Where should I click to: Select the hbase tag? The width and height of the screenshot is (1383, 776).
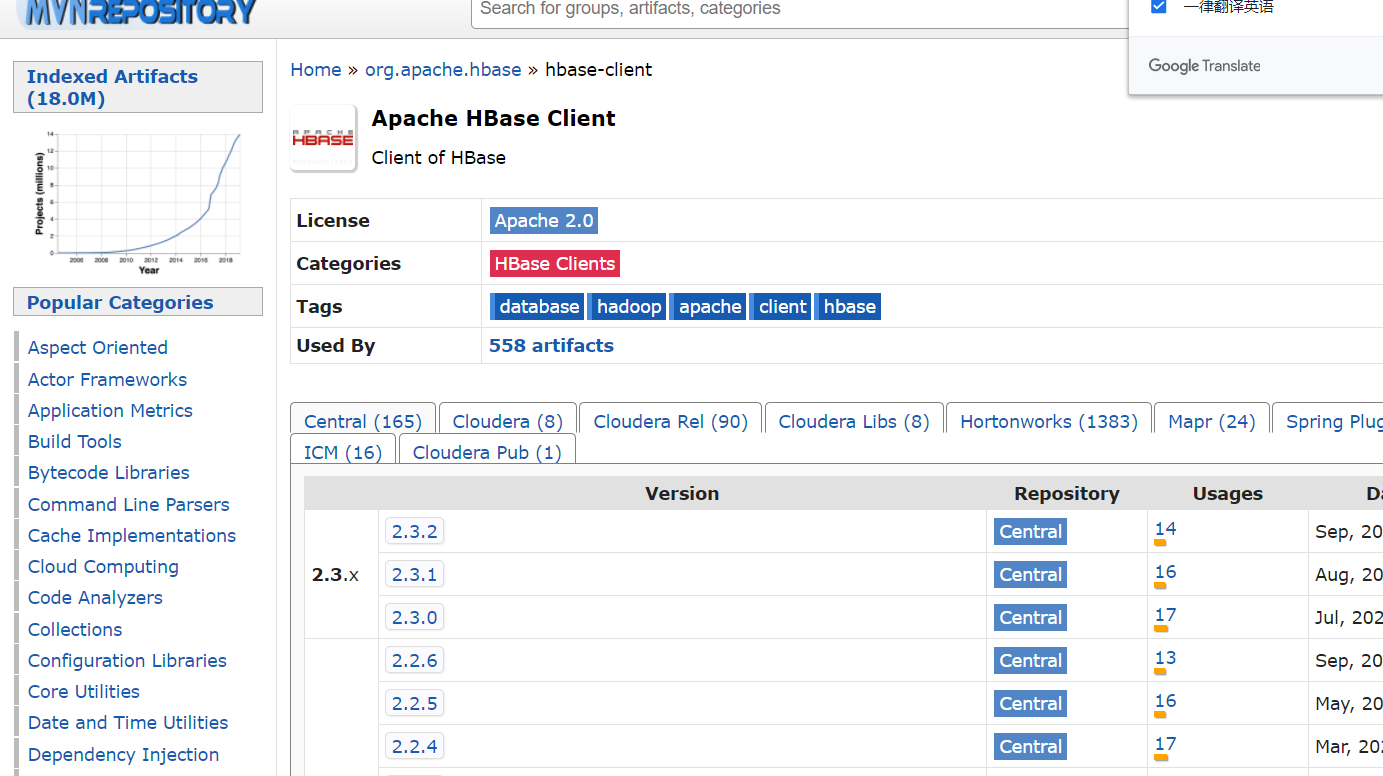(848, 307)
